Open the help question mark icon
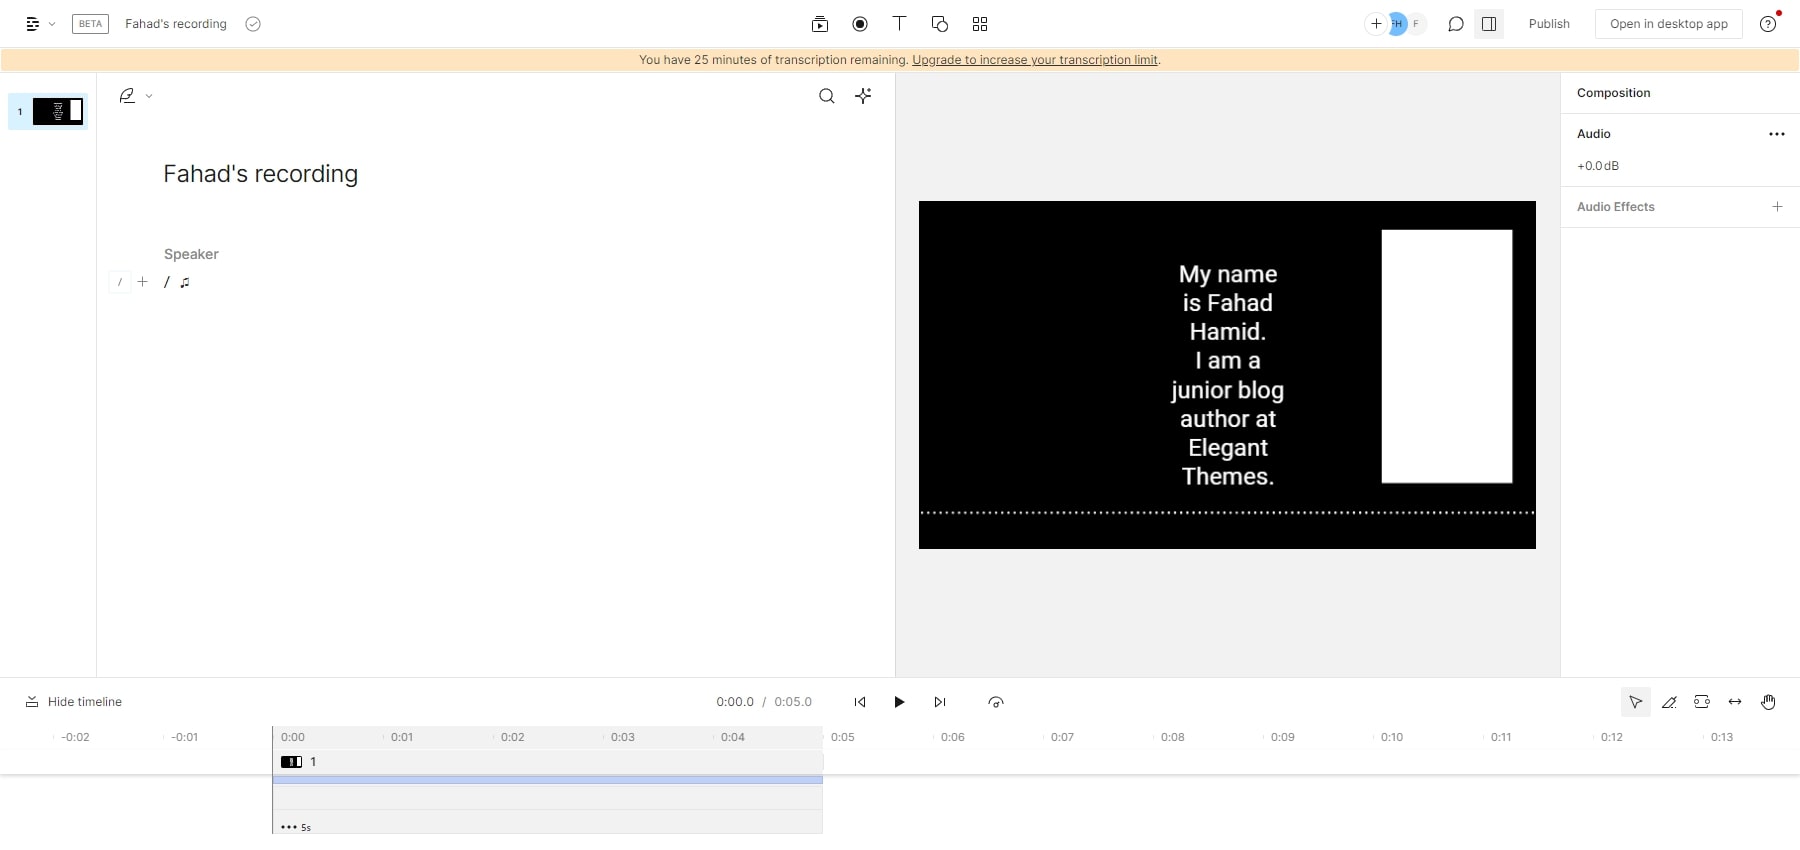This screenshot has width=1800, height=850. point(1768,24)
